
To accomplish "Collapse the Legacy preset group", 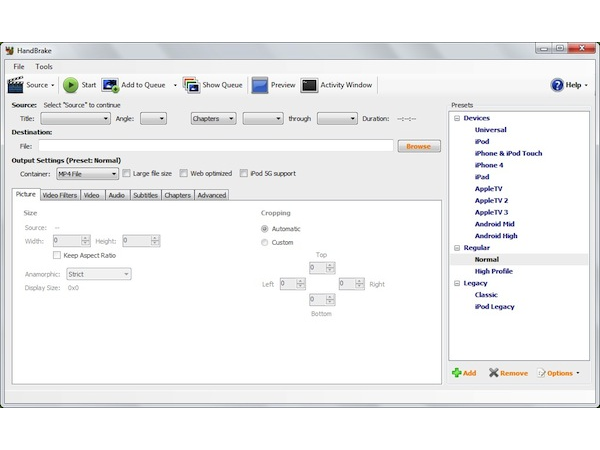I will 457,283.
